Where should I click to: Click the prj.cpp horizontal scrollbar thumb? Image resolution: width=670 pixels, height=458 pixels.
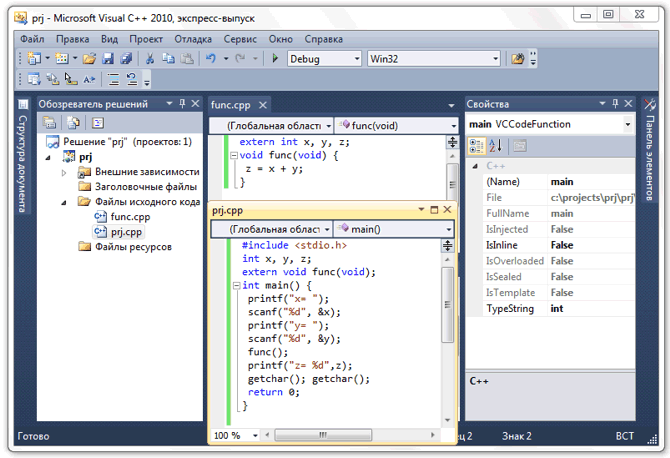click(323, 435)
